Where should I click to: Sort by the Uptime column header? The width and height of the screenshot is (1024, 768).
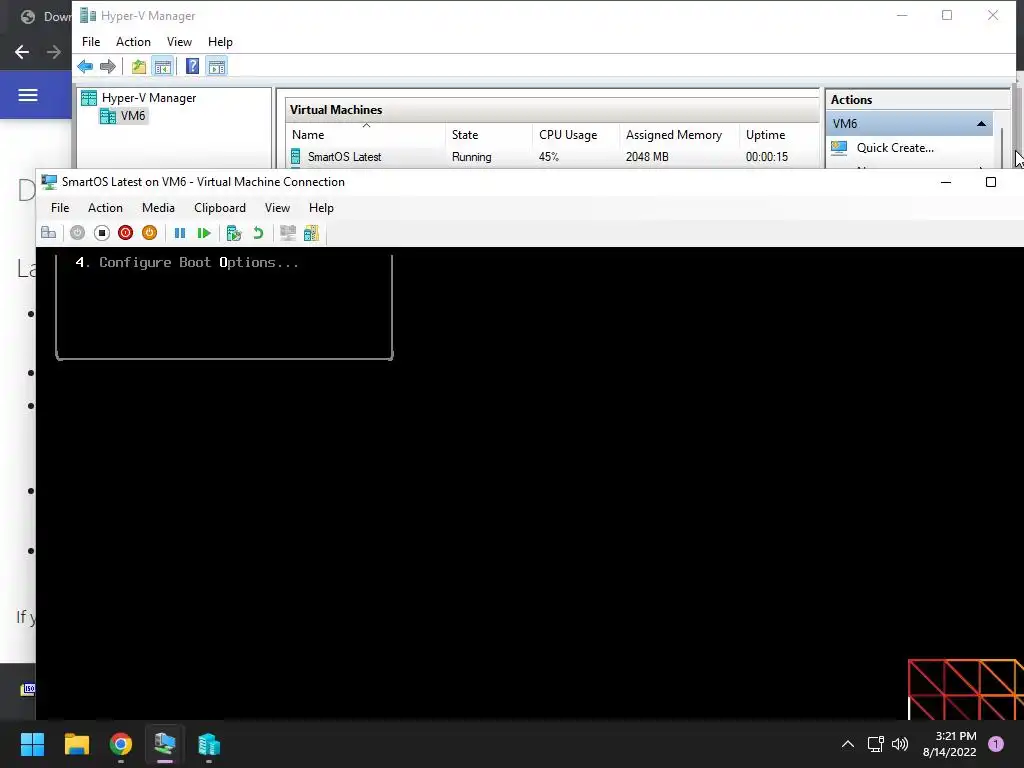click(x=778, y=135)
